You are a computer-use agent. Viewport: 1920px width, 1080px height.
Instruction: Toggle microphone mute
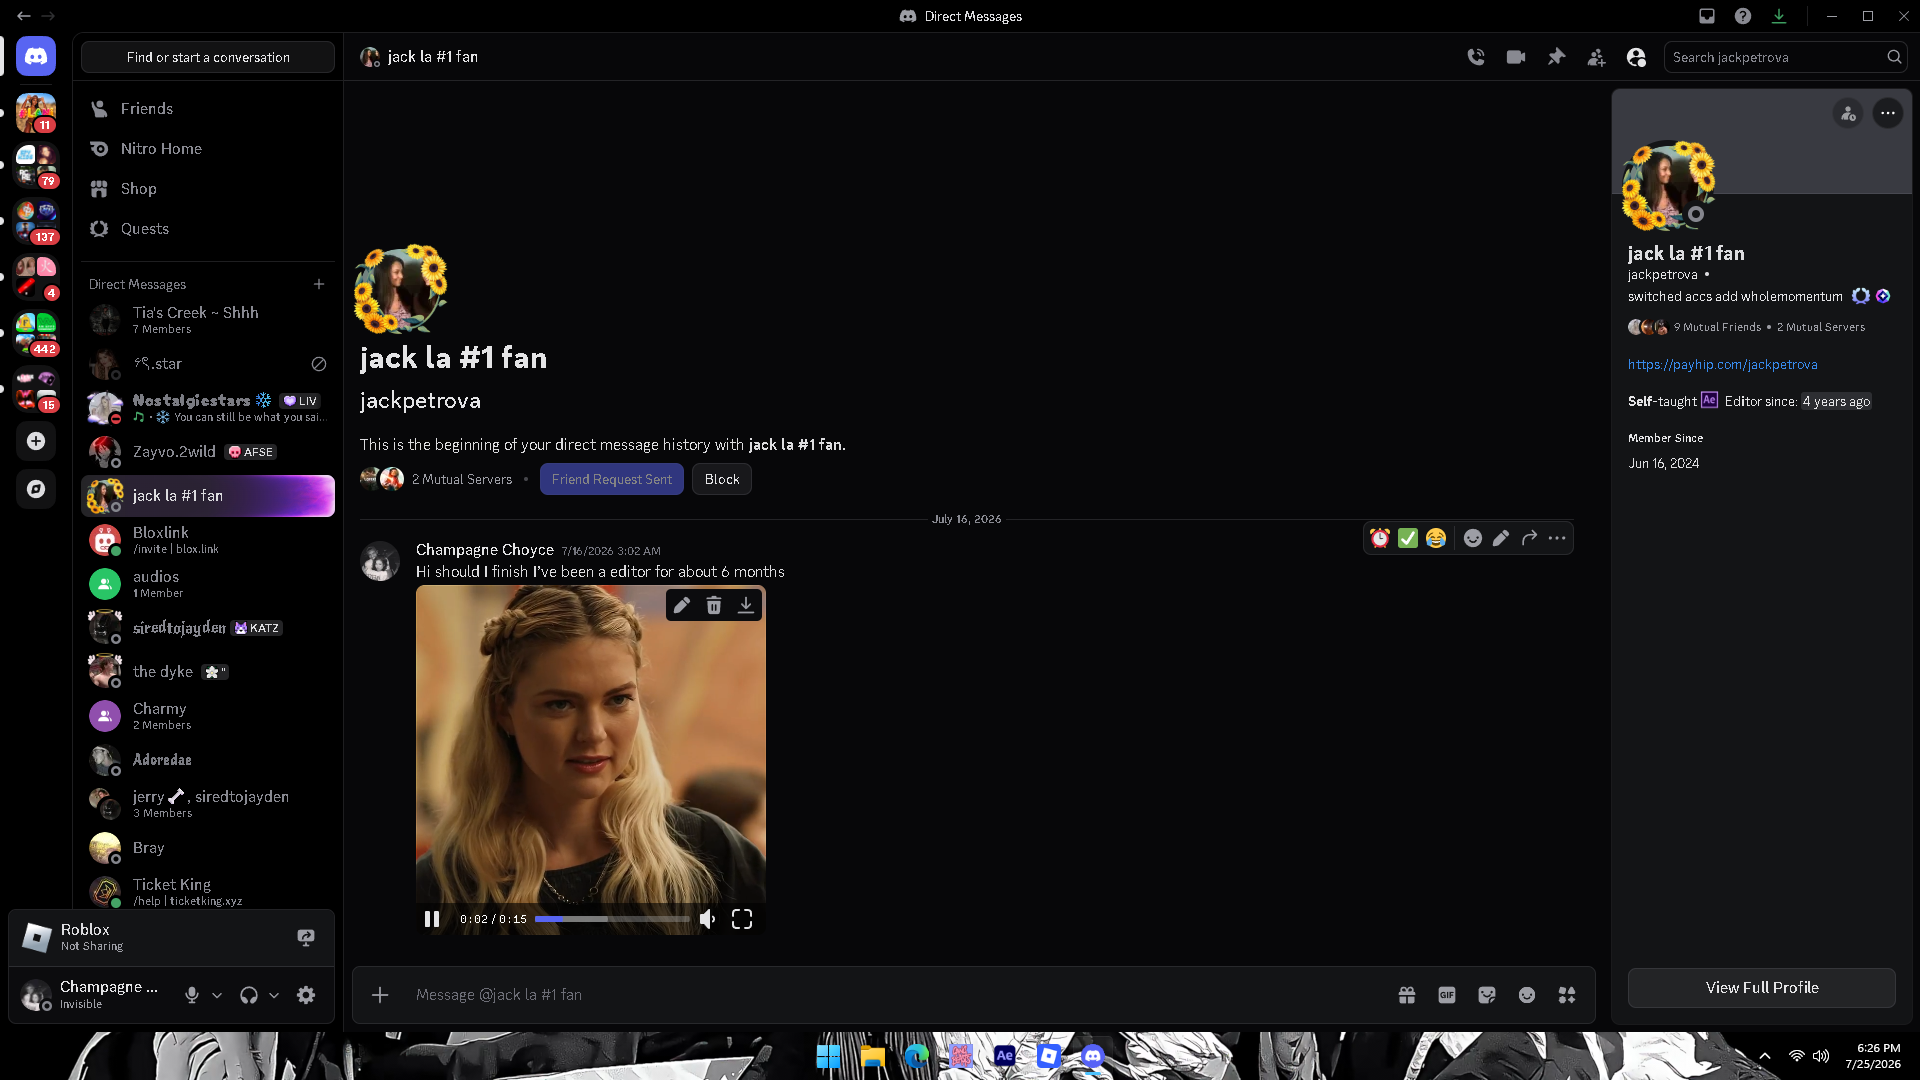[x=192, y=995]
